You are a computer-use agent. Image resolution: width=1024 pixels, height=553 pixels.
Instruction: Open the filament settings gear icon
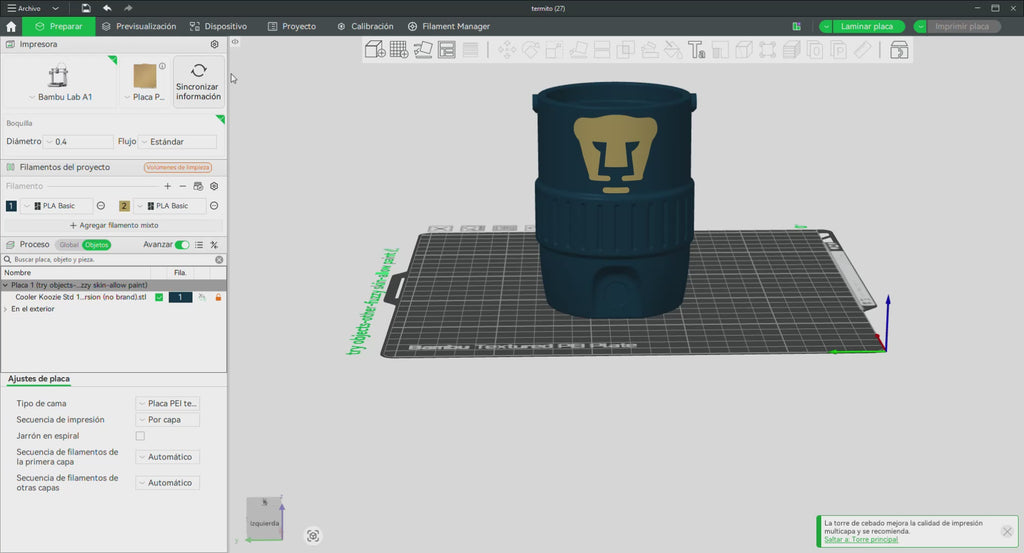pyautogui.click(x=214, y=186)
